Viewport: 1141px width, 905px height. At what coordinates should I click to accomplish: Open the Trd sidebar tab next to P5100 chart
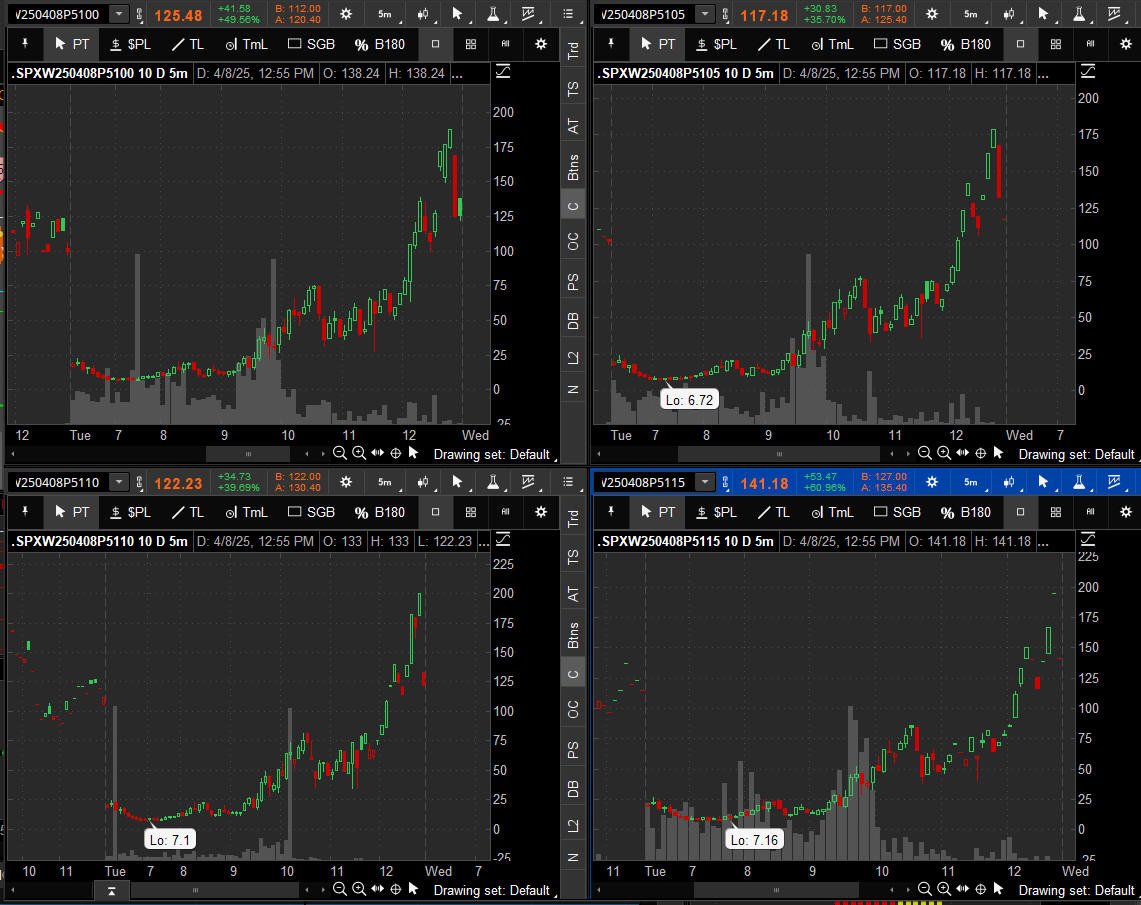[573, 51]
